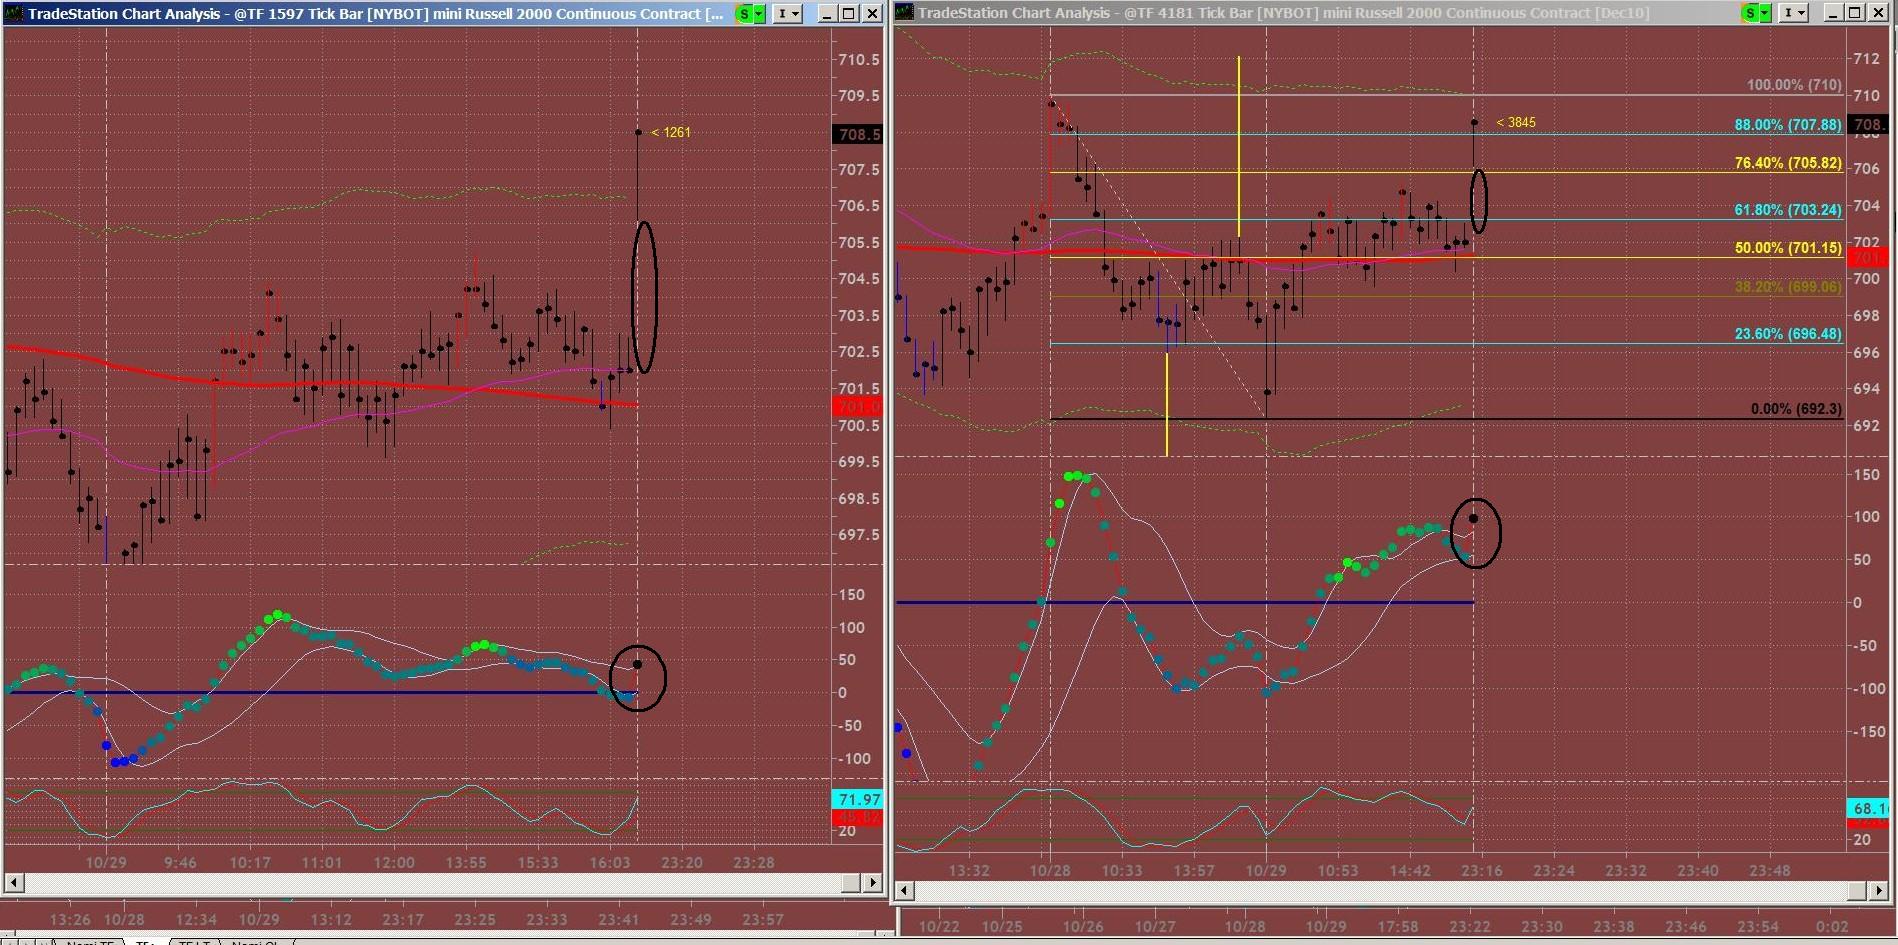Click the 1597 Tick chart window system icon

(x=15, y=13)
